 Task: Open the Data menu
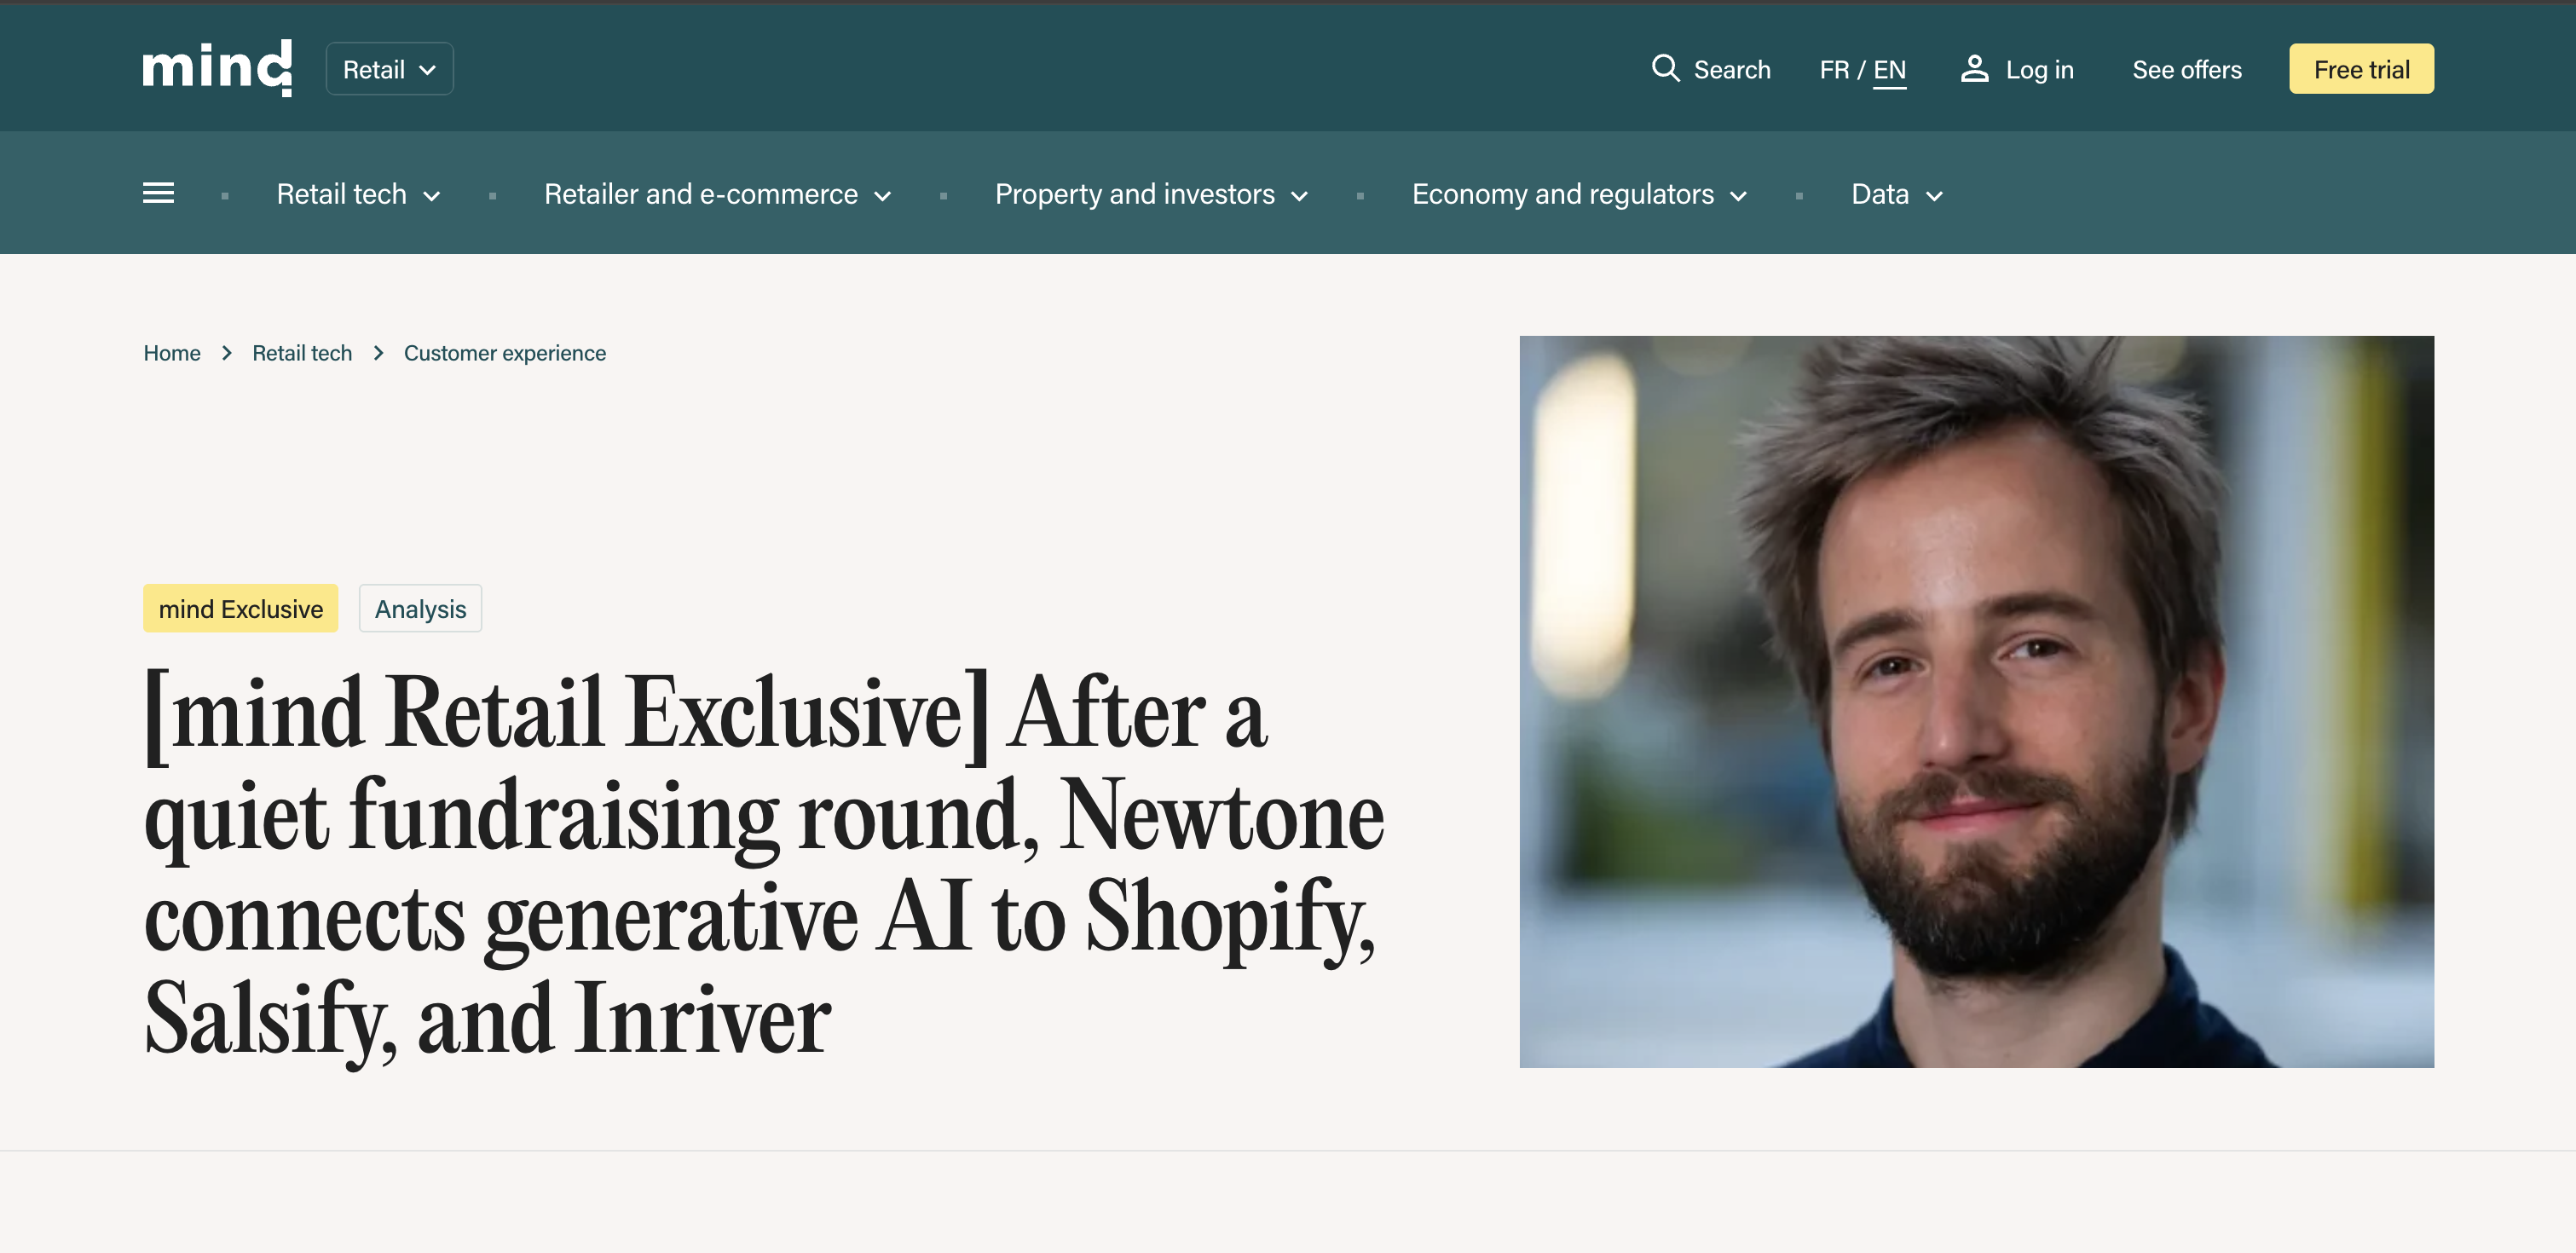click(1896, 194)
